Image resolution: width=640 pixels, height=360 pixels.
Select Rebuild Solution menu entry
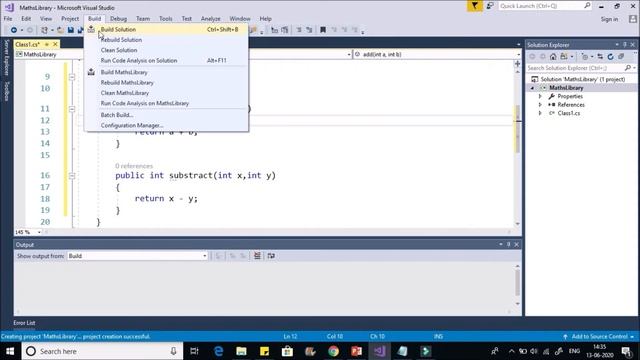[x=166, y=40]
